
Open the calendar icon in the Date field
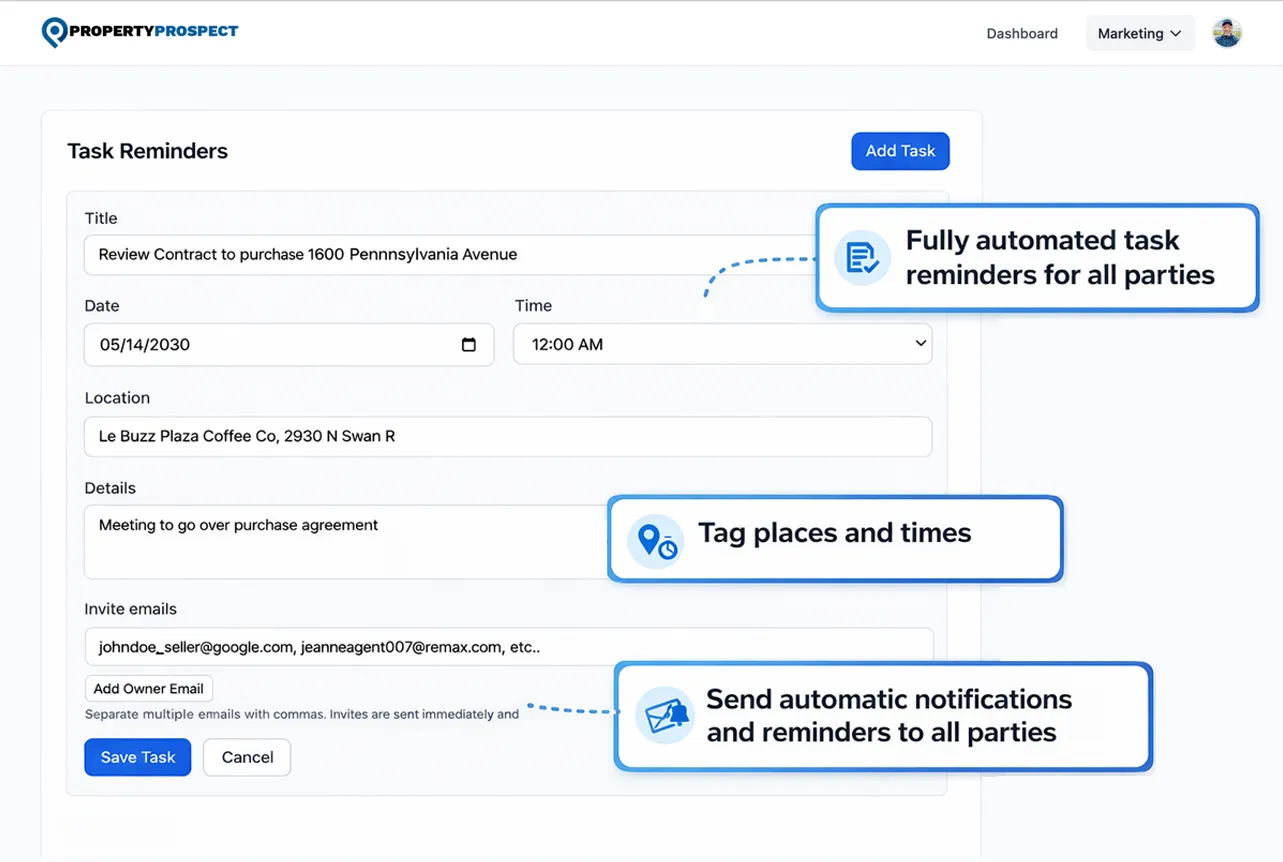pyautogui.click(x=468, y=344)
